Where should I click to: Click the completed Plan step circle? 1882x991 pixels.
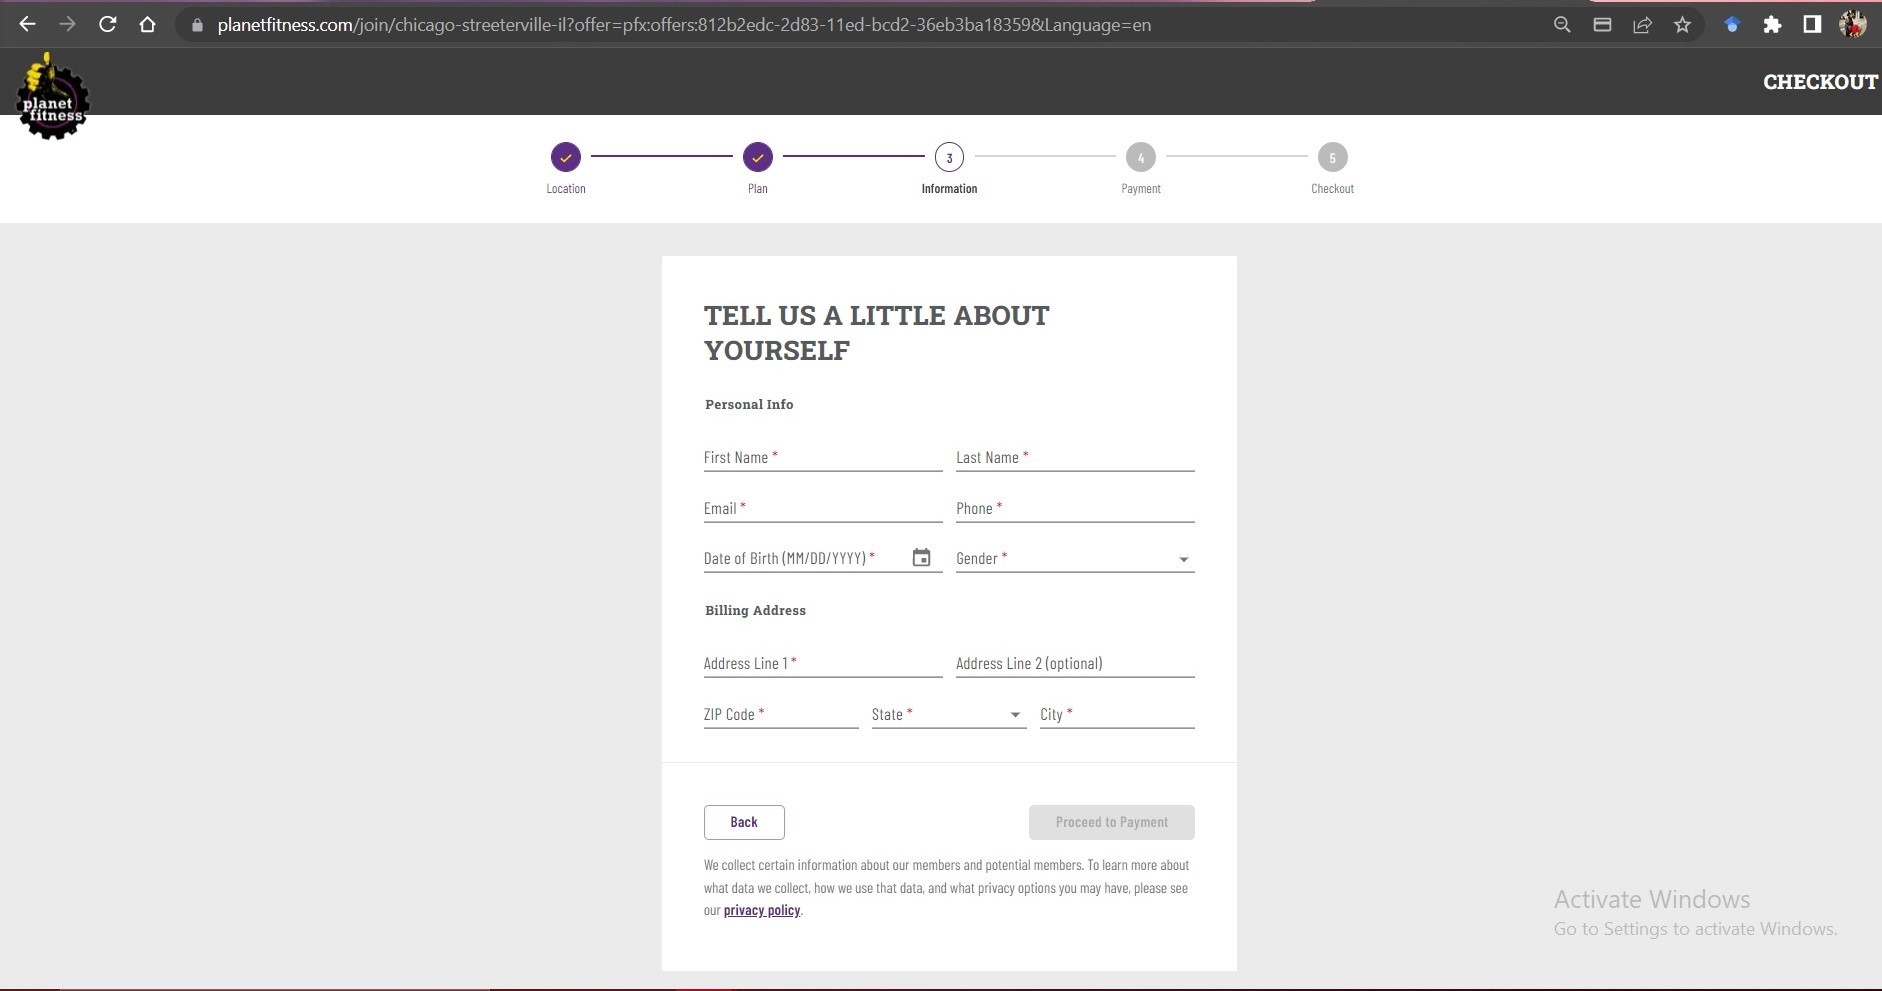pos(758,157)
